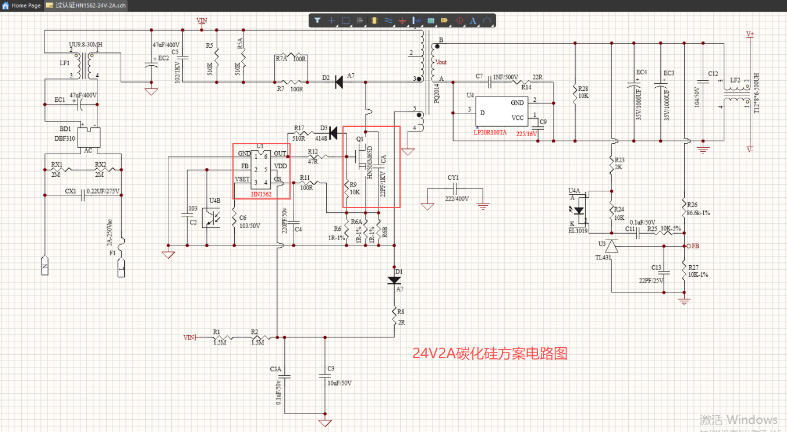
Task: Click the R12 gate resistor designator
Action: click(312, 152)
